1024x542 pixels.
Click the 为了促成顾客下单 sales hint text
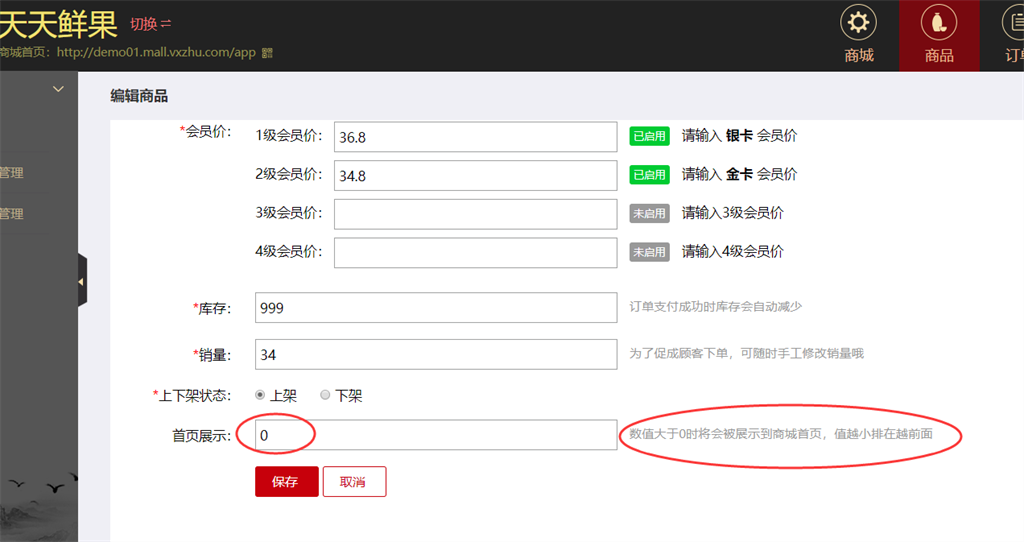(x=746, y=353)
